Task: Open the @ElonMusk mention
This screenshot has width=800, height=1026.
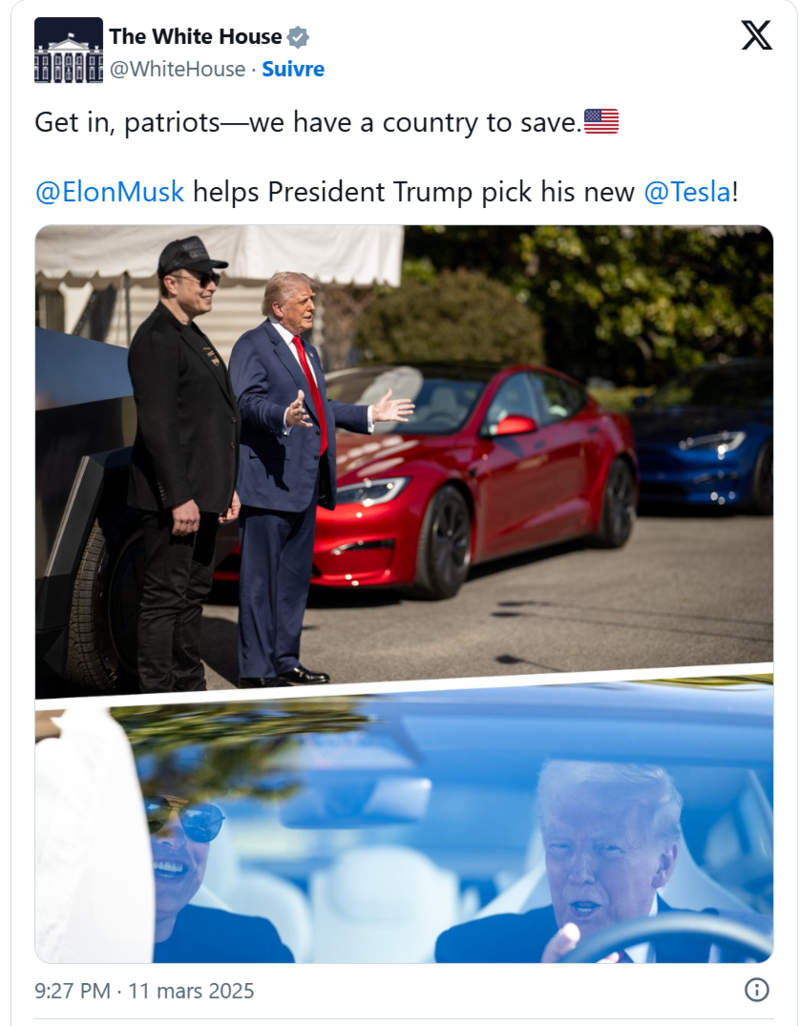Action: coord(109,192)
